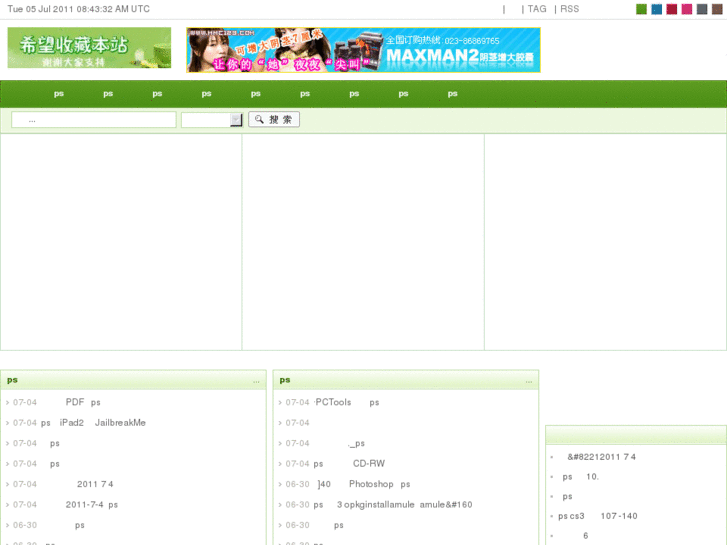Image resolution: width=727 pixels, height=545 pixels.
Task: Click the middle ps panel header title
Action: 285,380
